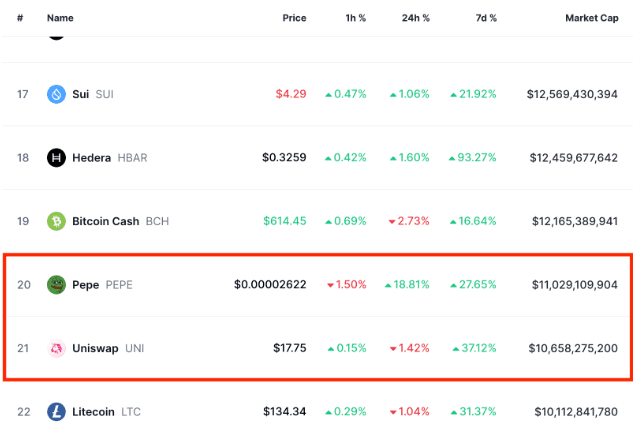
Task: Click Sui price $4.29
Action: 291,94
